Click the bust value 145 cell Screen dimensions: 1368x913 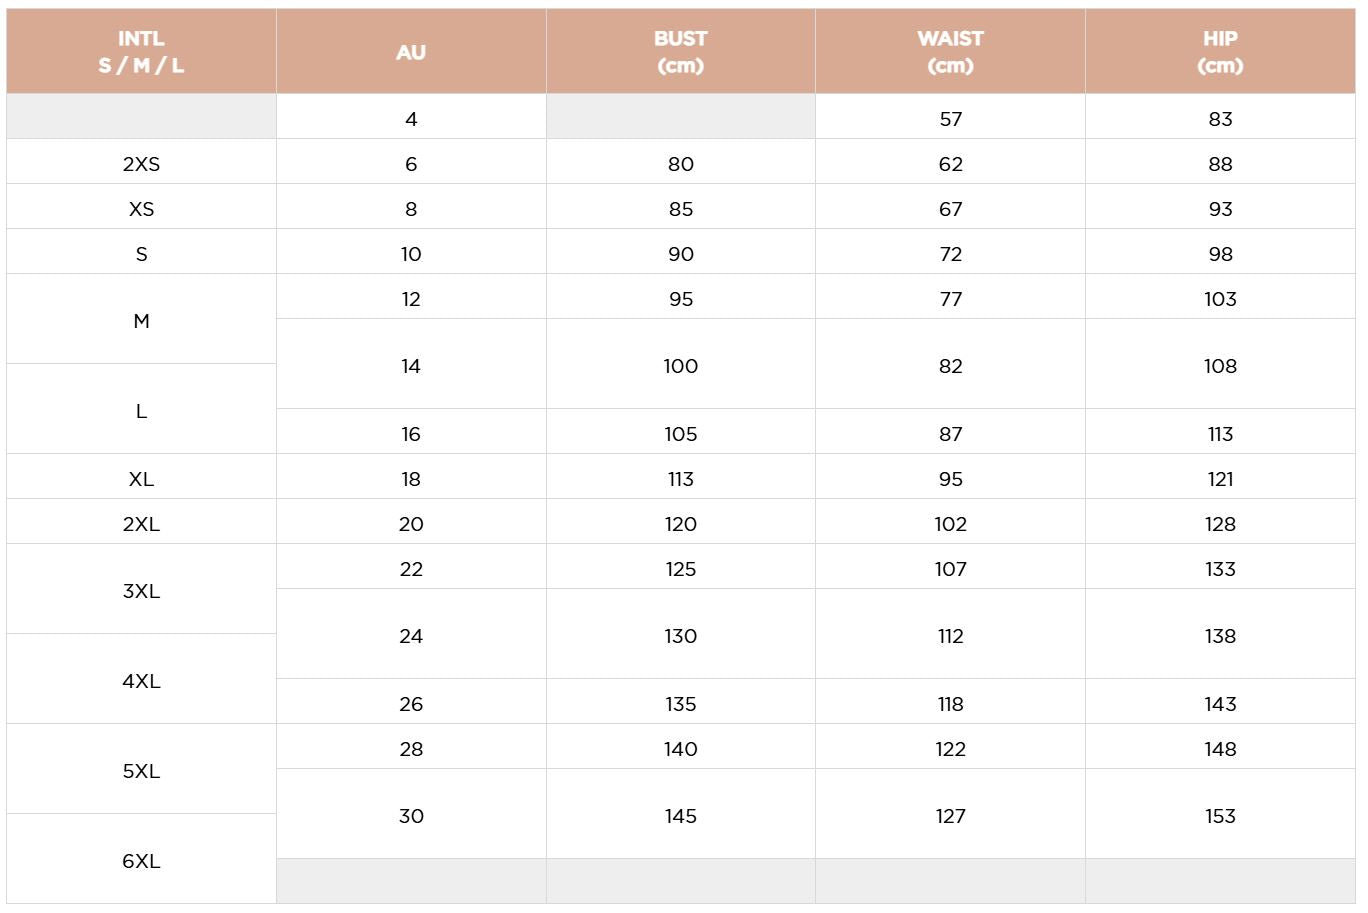point(680,816)
